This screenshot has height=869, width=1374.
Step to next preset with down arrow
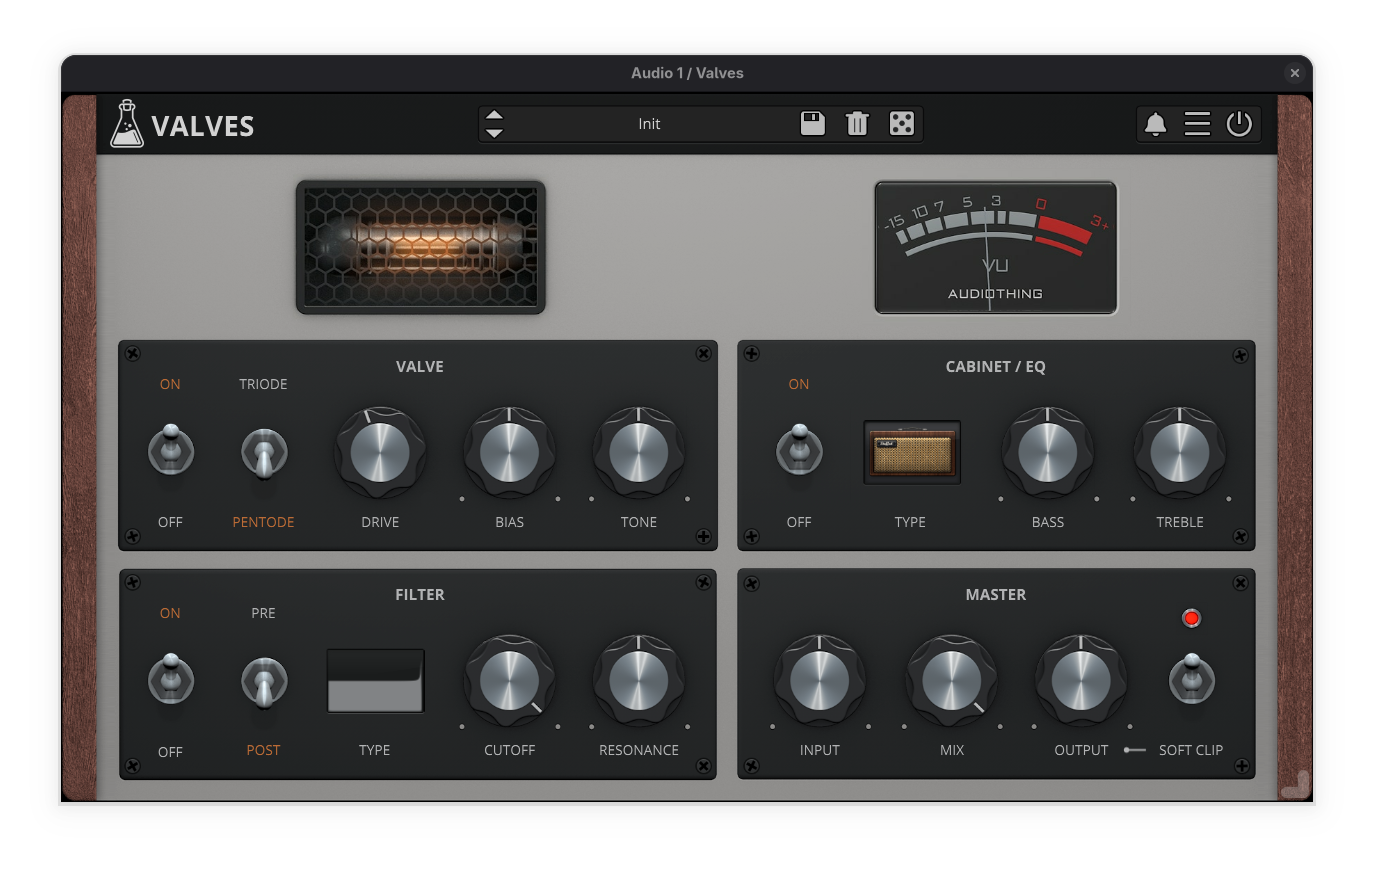tap(494, 133)
